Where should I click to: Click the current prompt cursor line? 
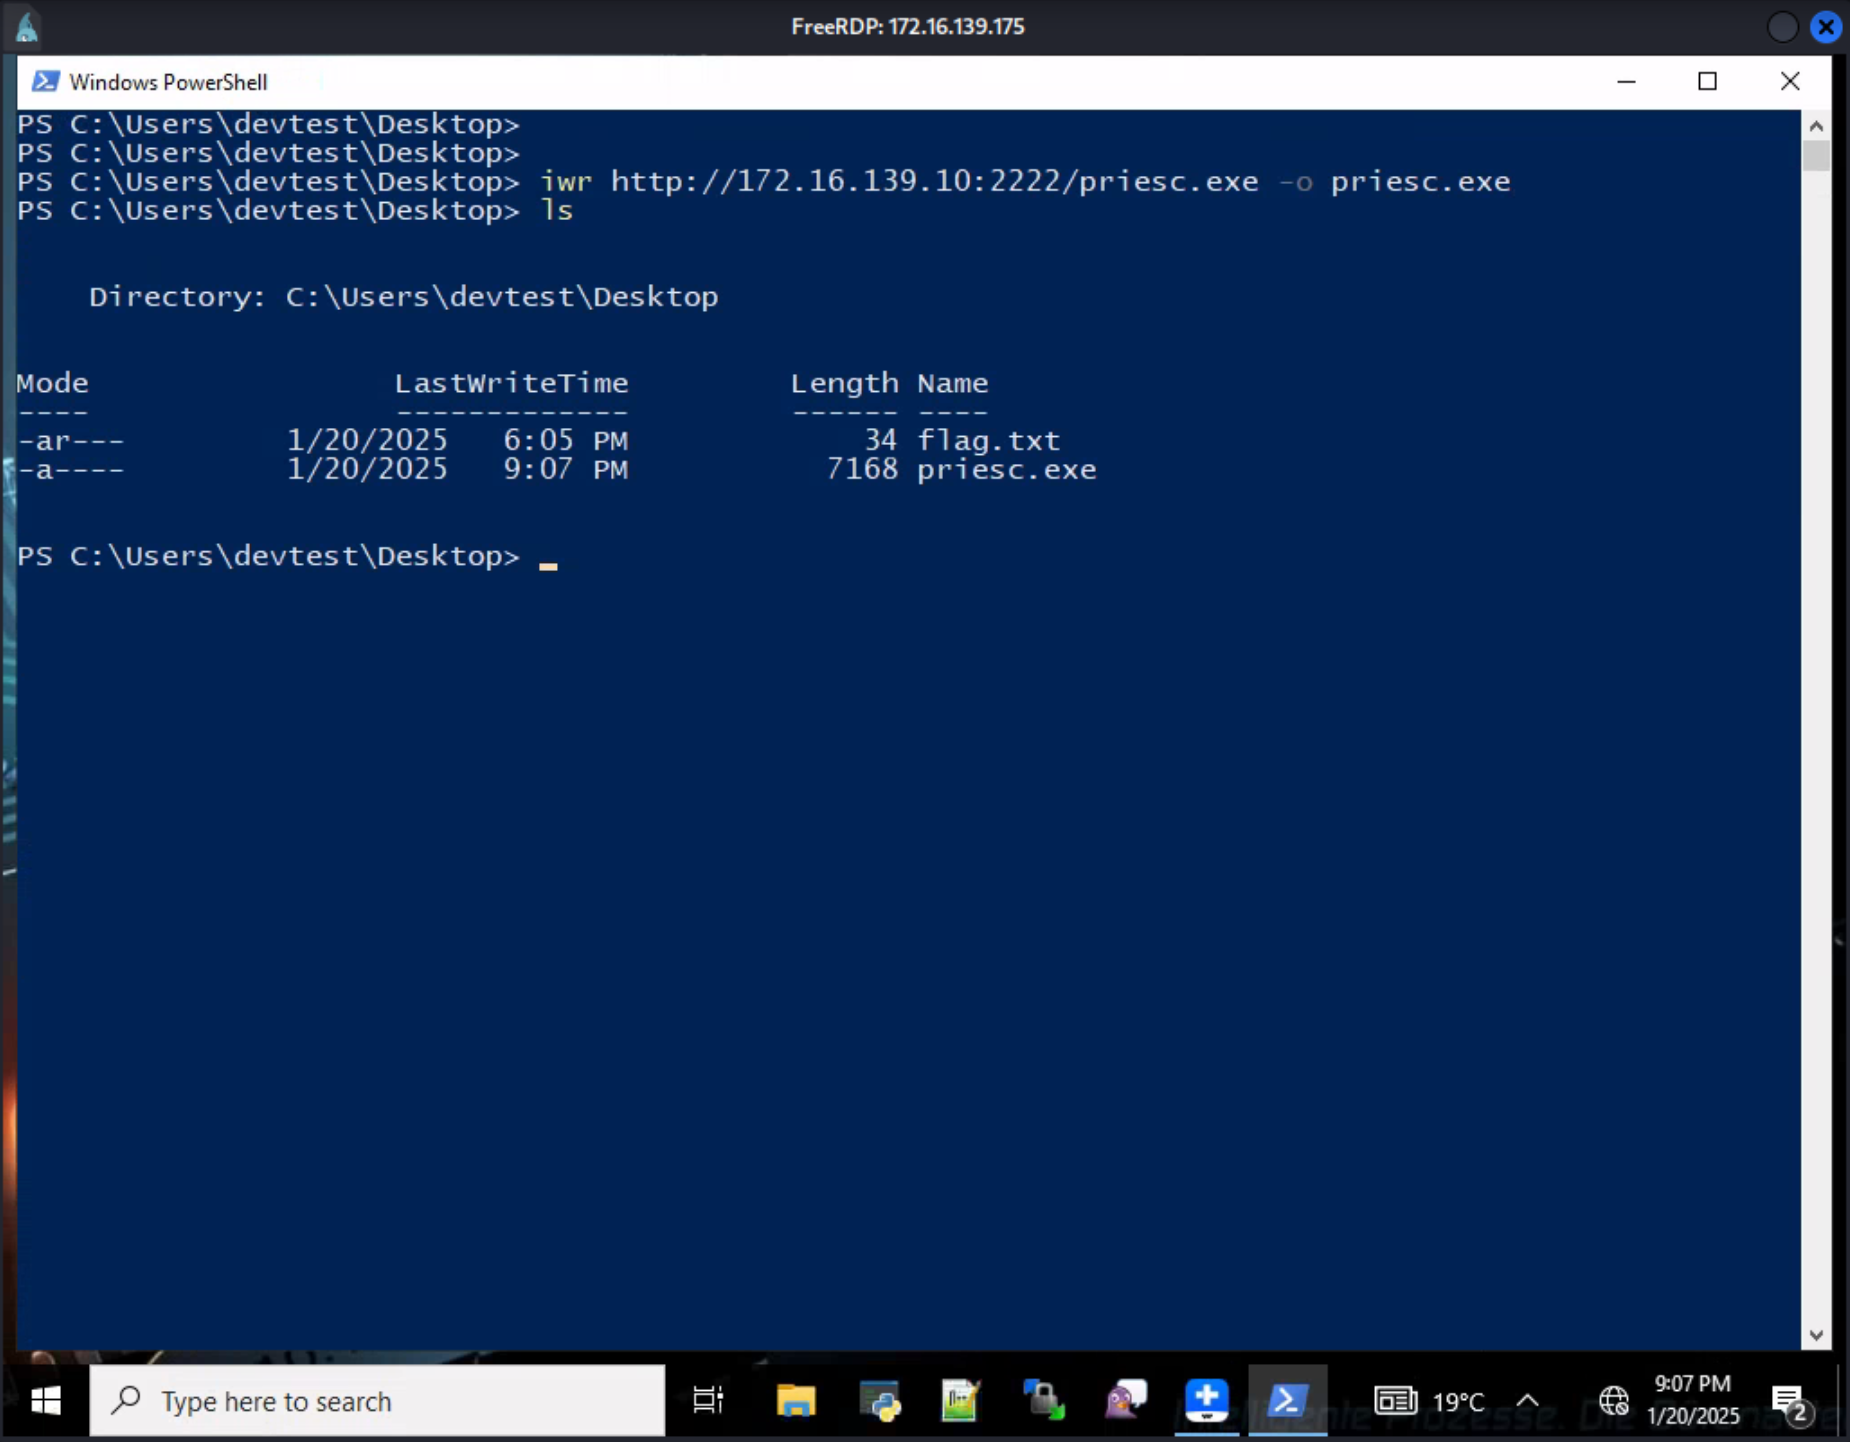tap(288, 556)
